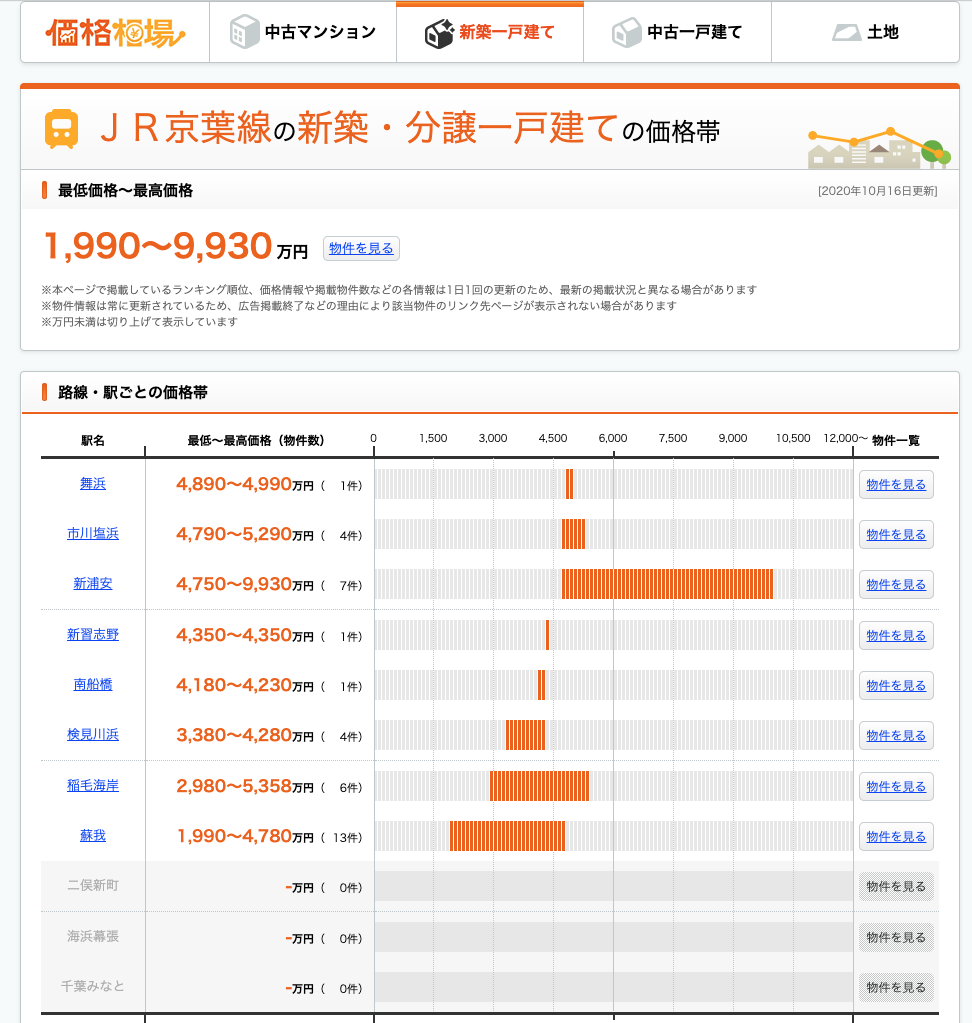Open the 舞浜 station link

tap(93, 484)
